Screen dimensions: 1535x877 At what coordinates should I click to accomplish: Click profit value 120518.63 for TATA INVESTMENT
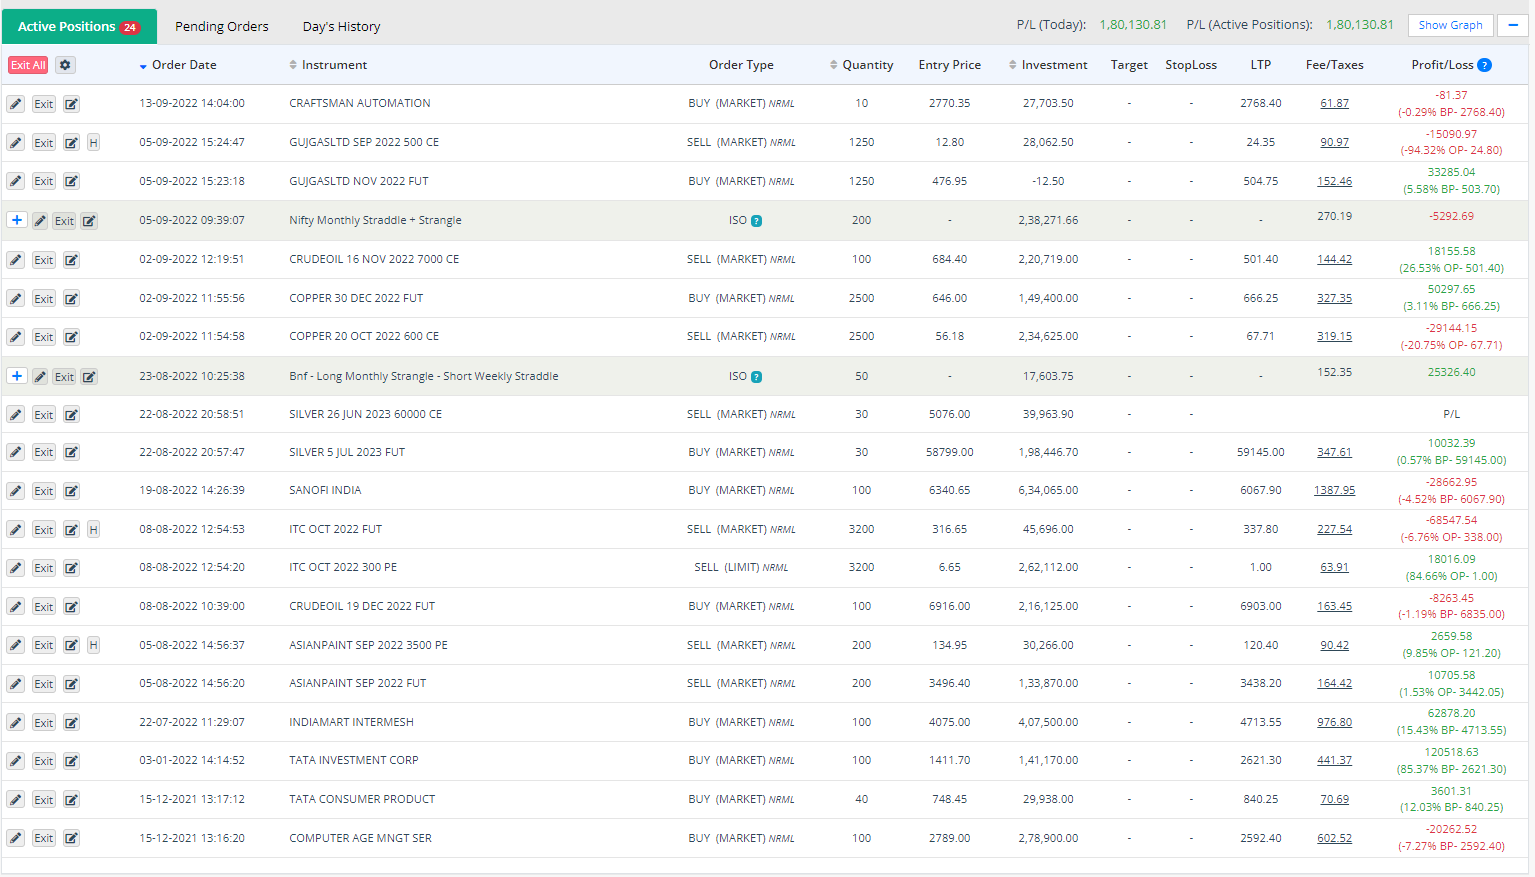[x=1451, y=752]
